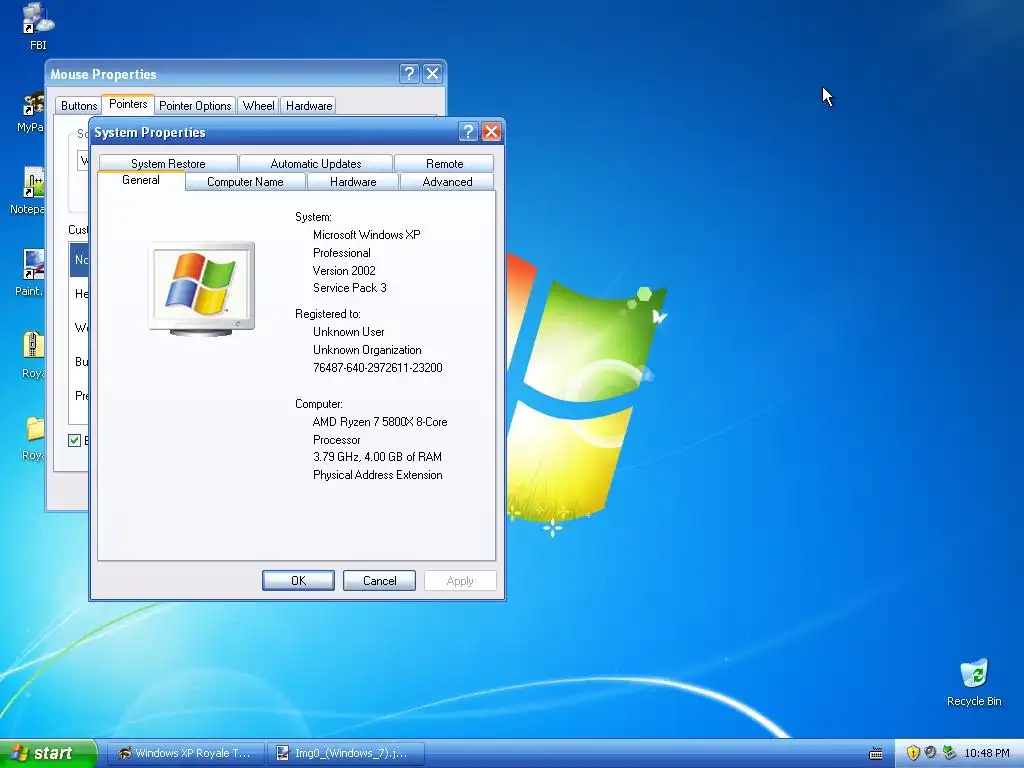Screen dimensions: 1024x768
Task: Switch to the Automatic Updates tab
Action: point(315,163)
